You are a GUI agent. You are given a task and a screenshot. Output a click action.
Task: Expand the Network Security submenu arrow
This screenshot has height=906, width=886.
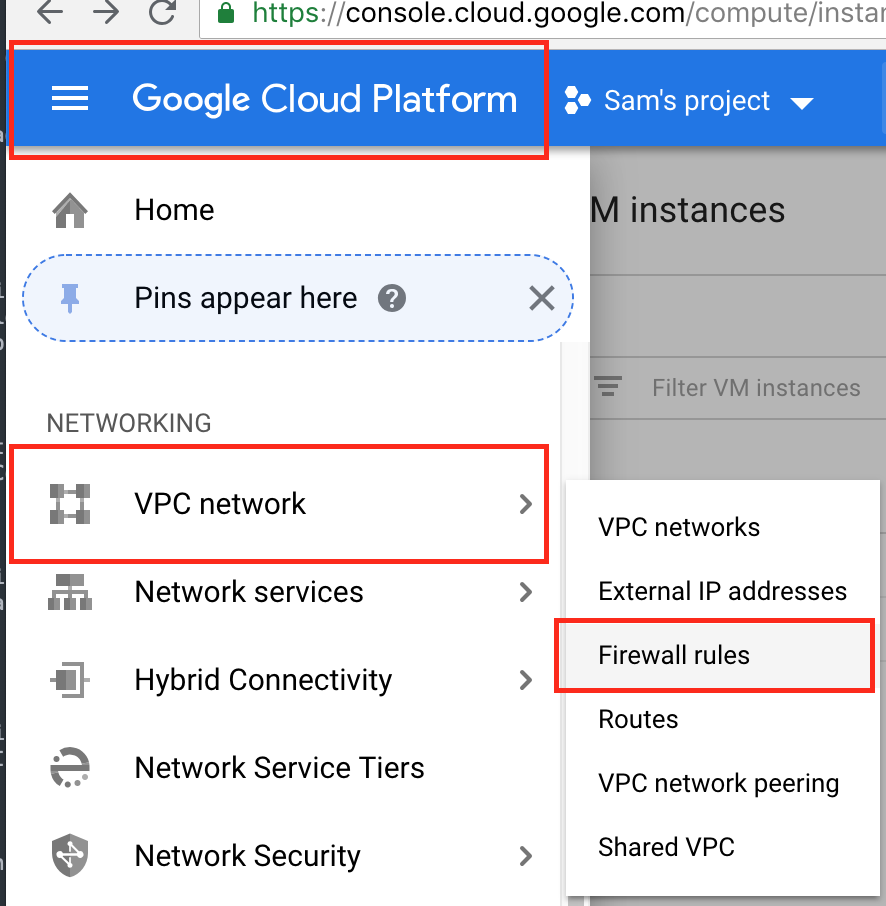pyautogui.click(x=525, y=856)
